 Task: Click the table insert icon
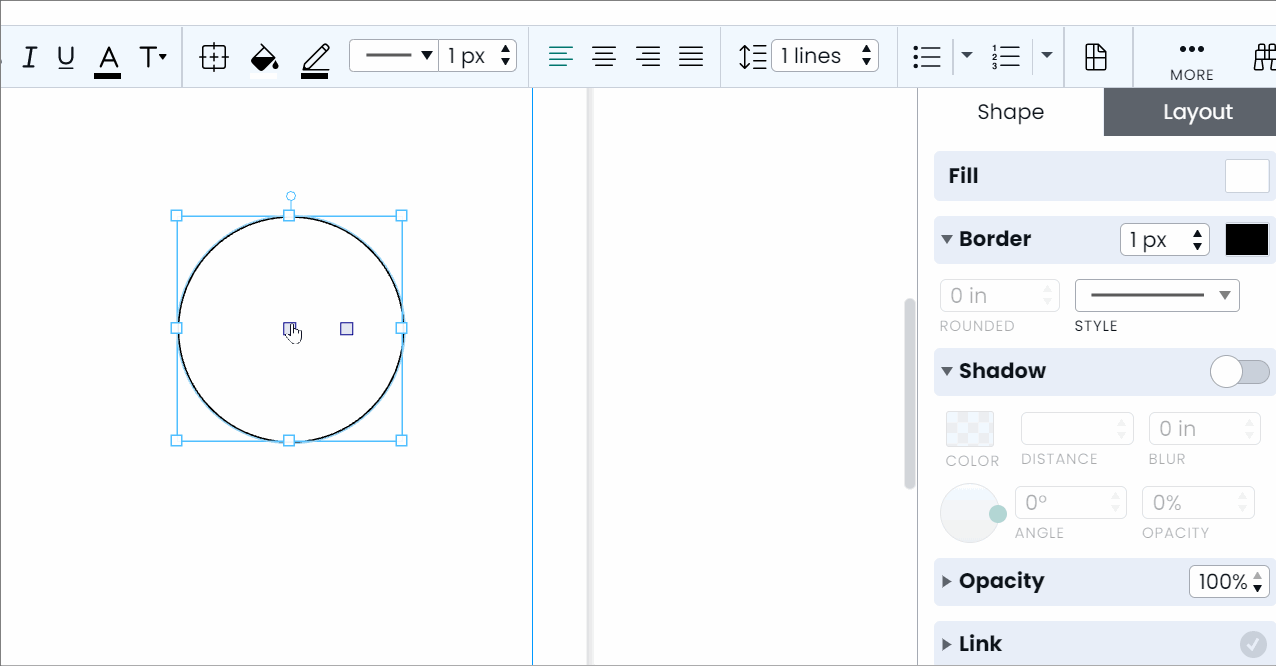point(1097,57)
